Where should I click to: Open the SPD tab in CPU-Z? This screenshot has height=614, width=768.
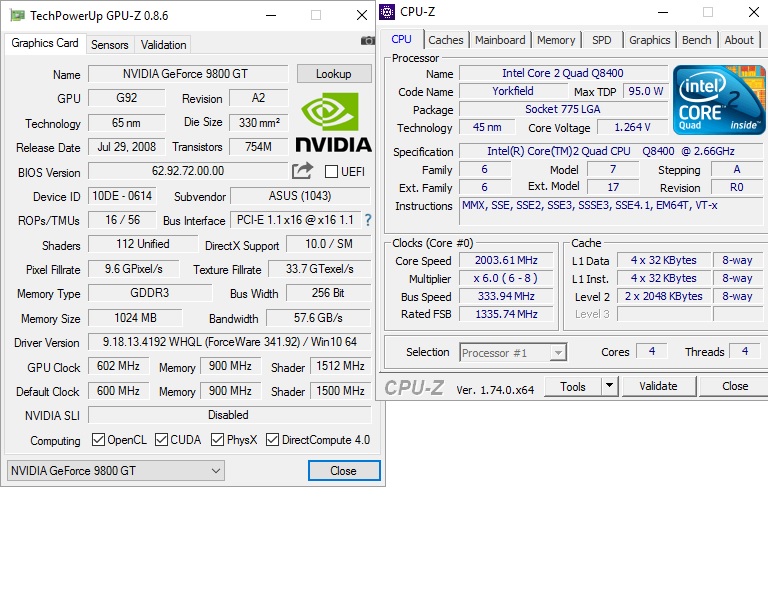(601, 40)
